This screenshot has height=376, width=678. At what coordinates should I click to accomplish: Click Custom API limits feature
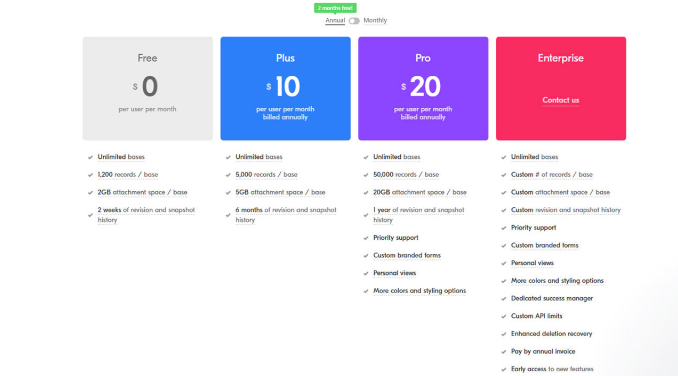[537, 316]
